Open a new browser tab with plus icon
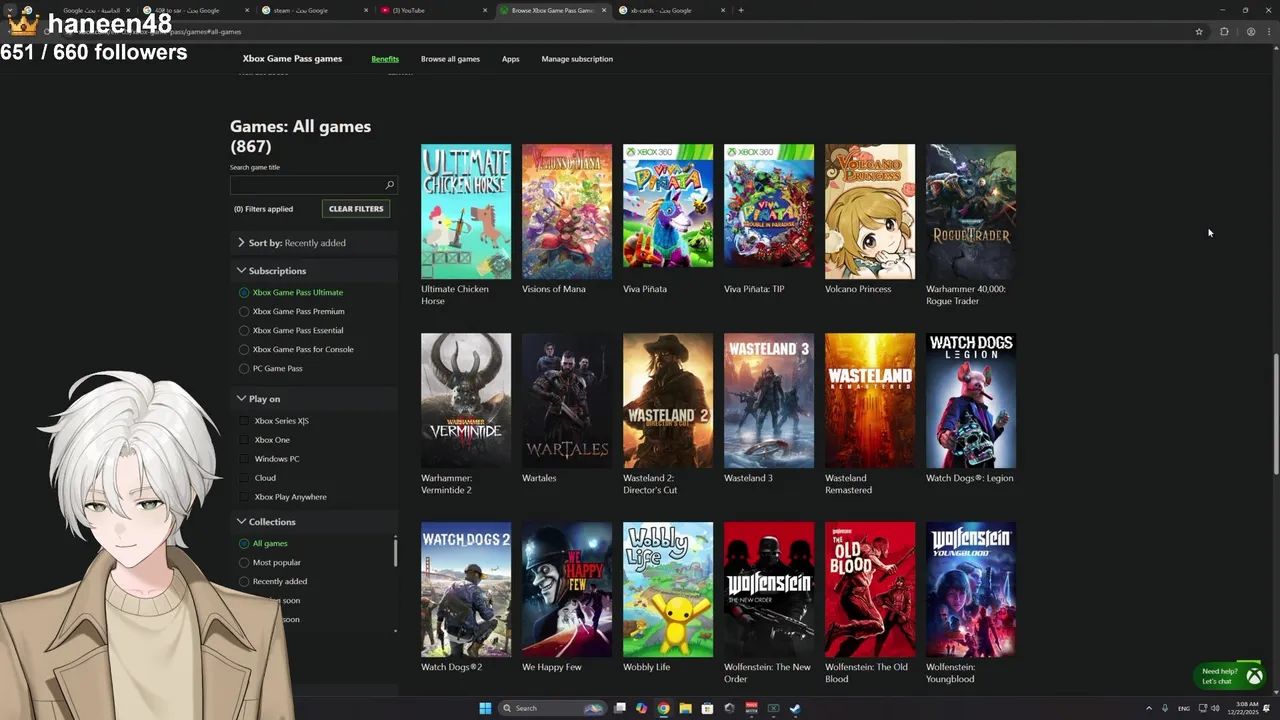The width and height of the screenshot is (1280, 720). coord(740,10)
